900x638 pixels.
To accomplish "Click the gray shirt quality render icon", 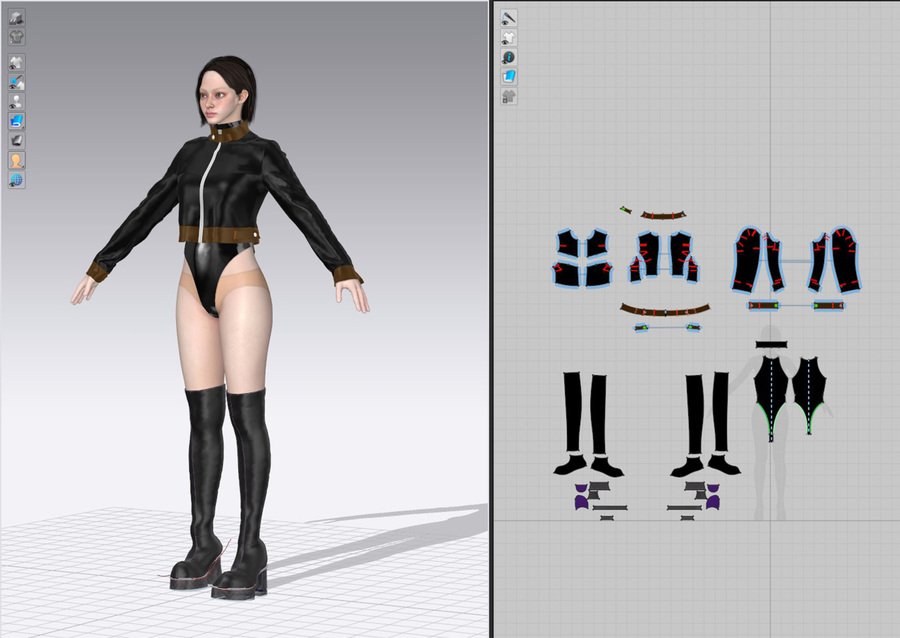I will [17, 37].
